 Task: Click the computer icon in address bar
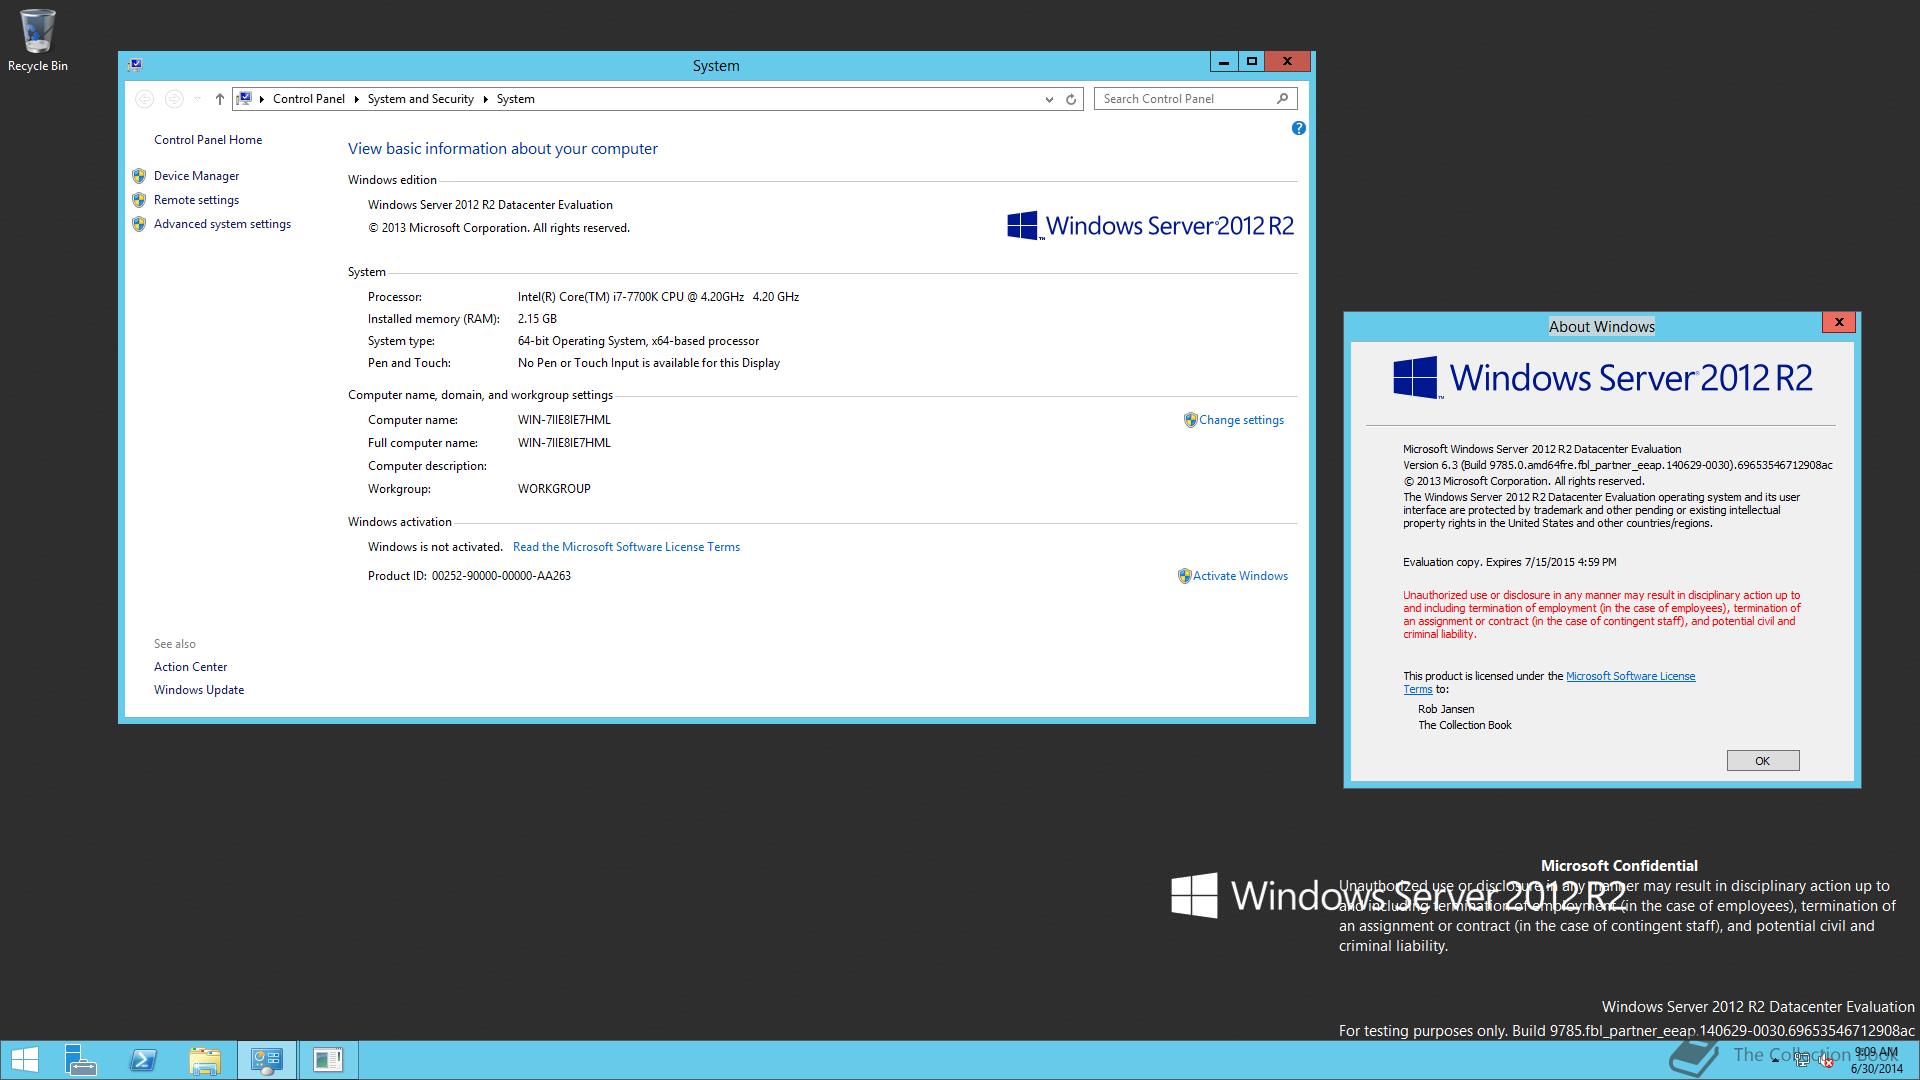pos(244,98)
